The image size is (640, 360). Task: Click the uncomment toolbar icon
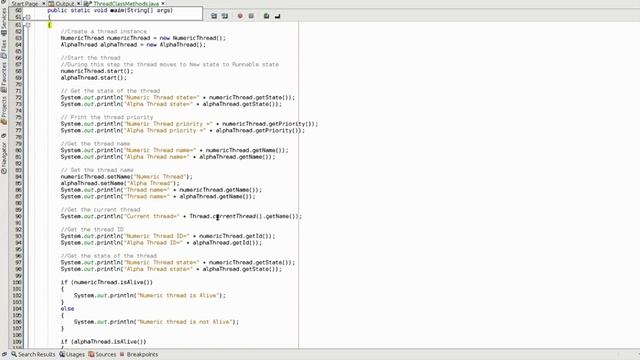pyautogui.click(x=277, y=16)
